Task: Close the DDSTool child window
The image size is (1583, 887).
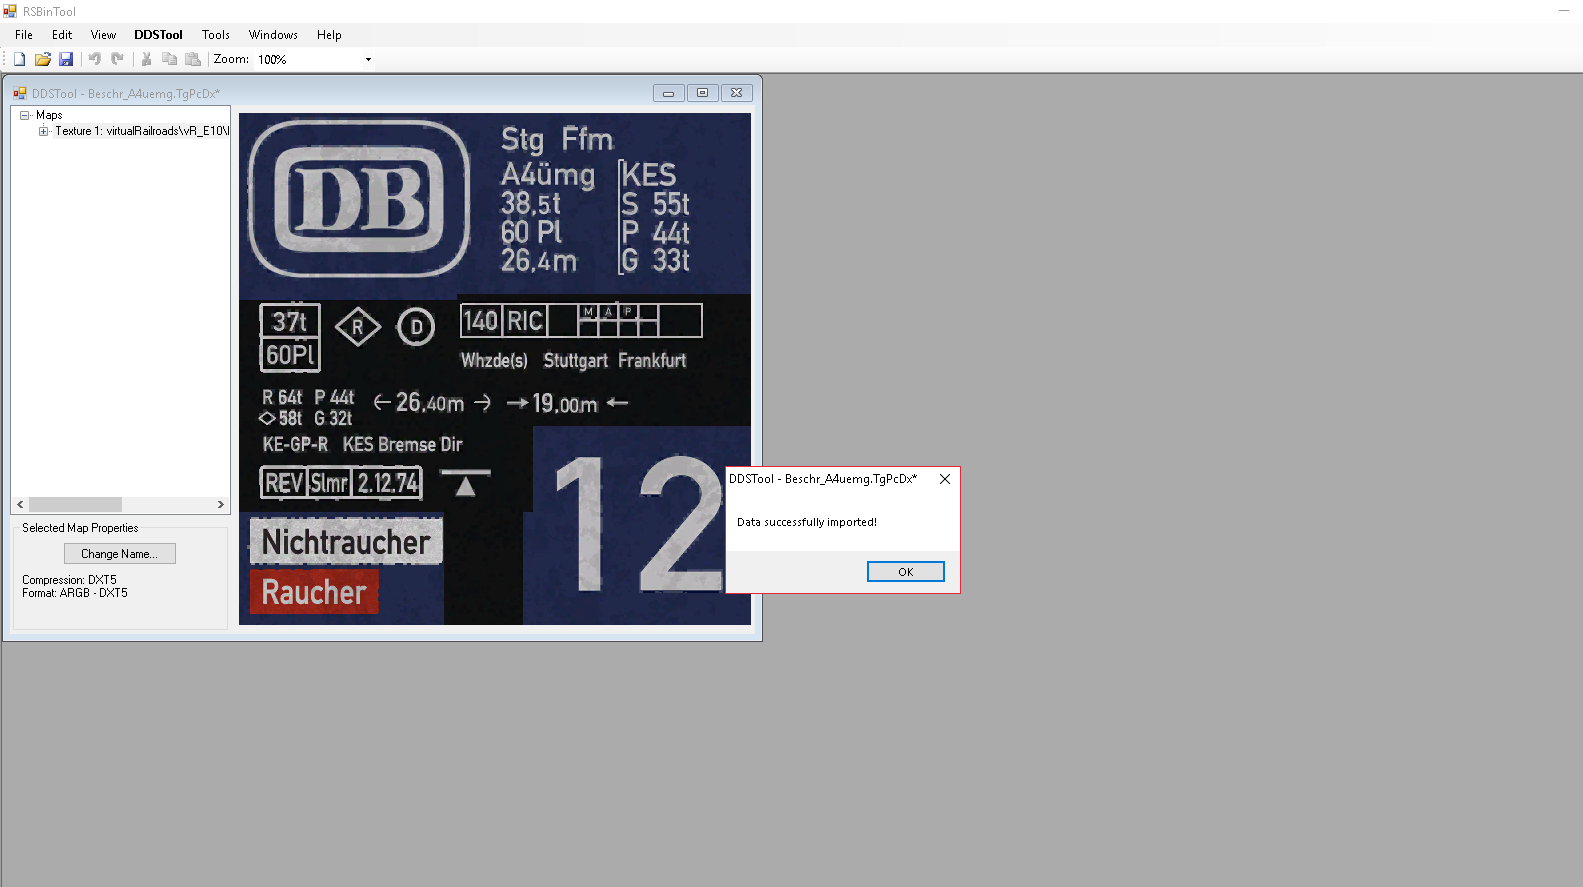Action: (x=736, y=93)
